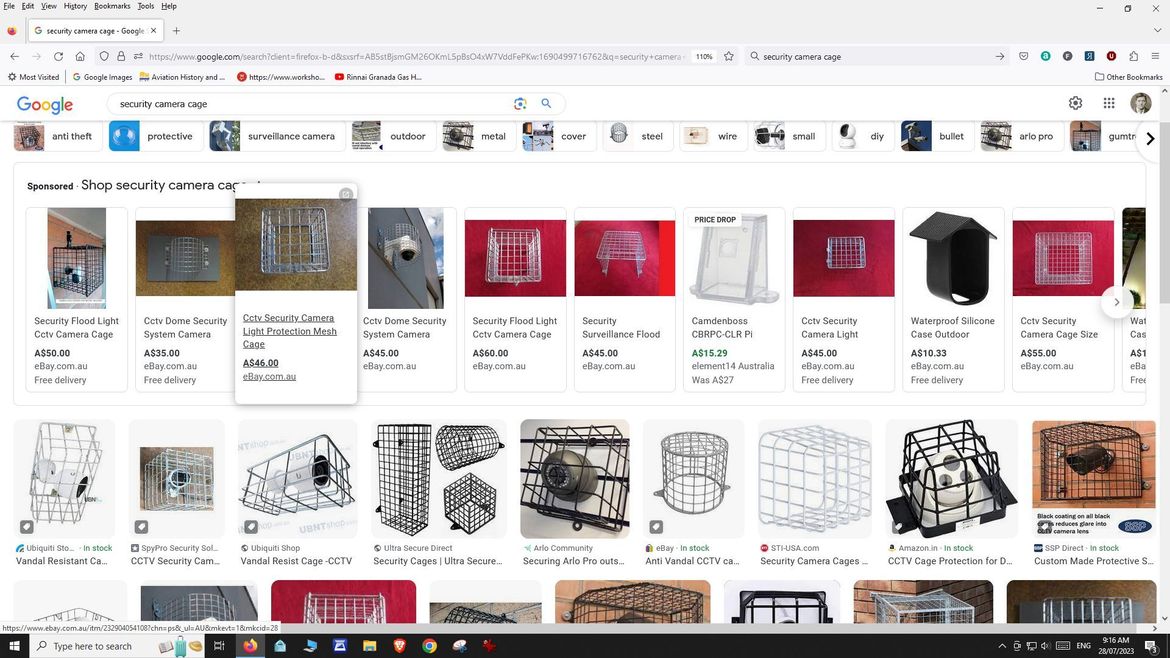Save page to Pocket
Screen dimensions: 1170x658
(x=1023, y=57)
